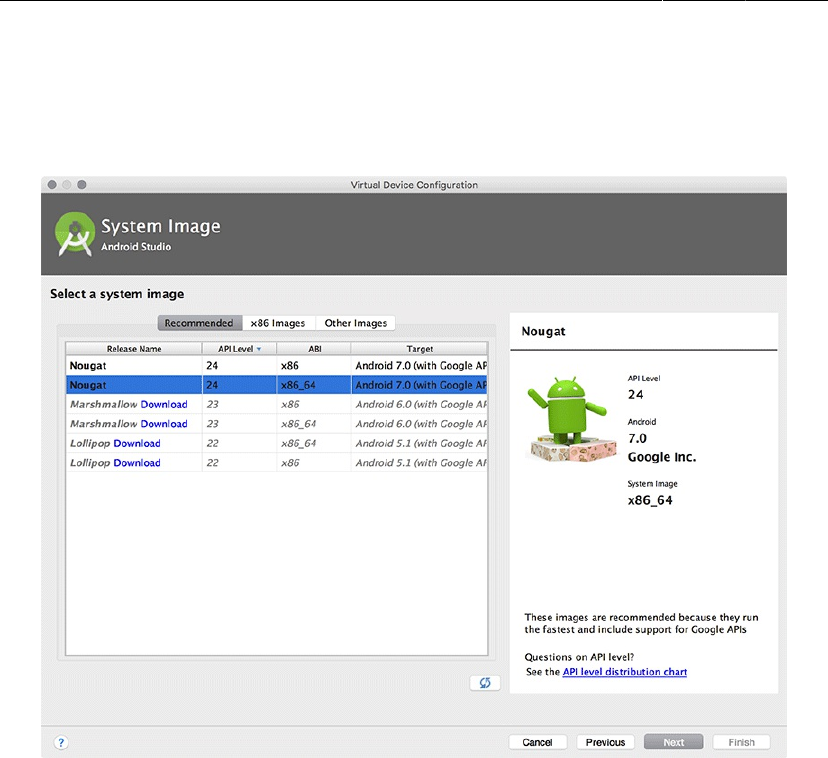Click the Finish button
This screenshot has height=758, width=828.
(x=741, y=742)
